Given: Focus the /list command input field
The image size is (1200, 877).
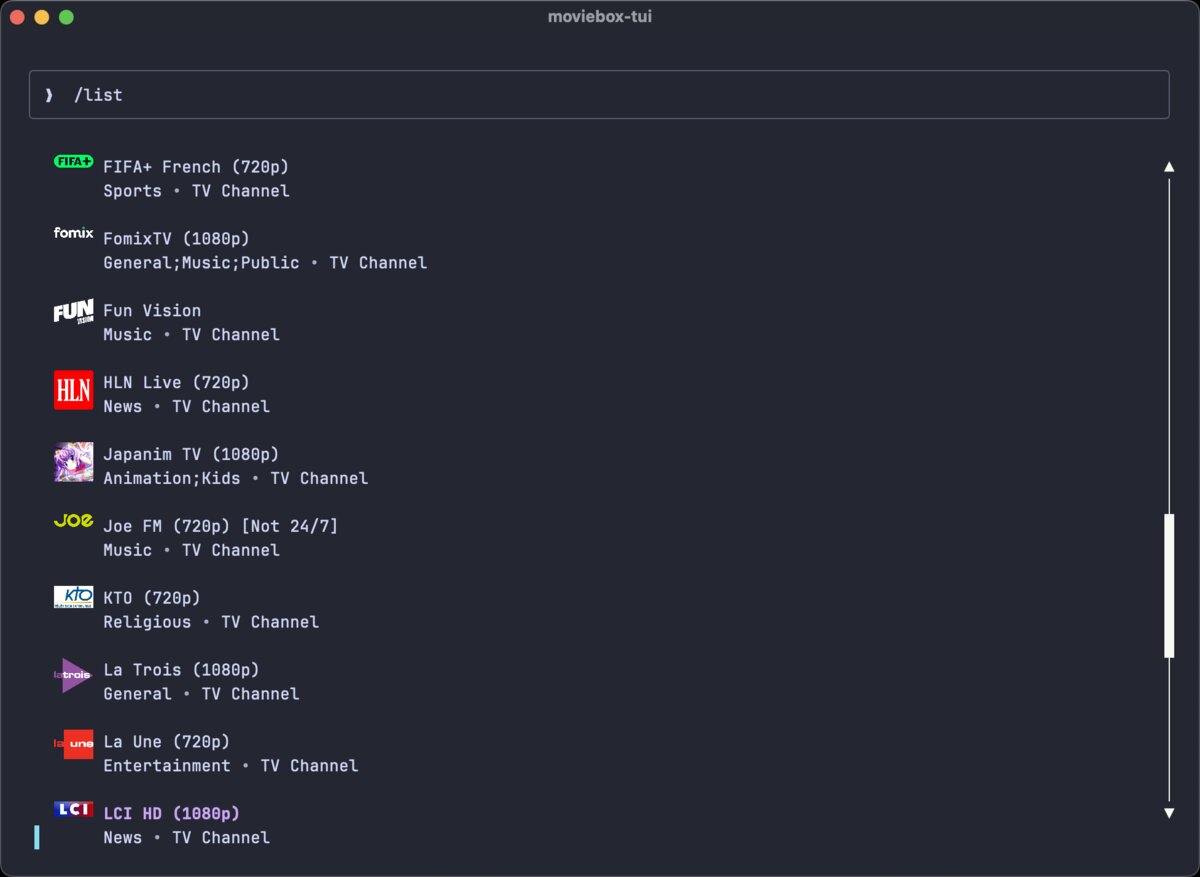Looking at the screenshot, I should pyautogui.click(x=599, y=95).
